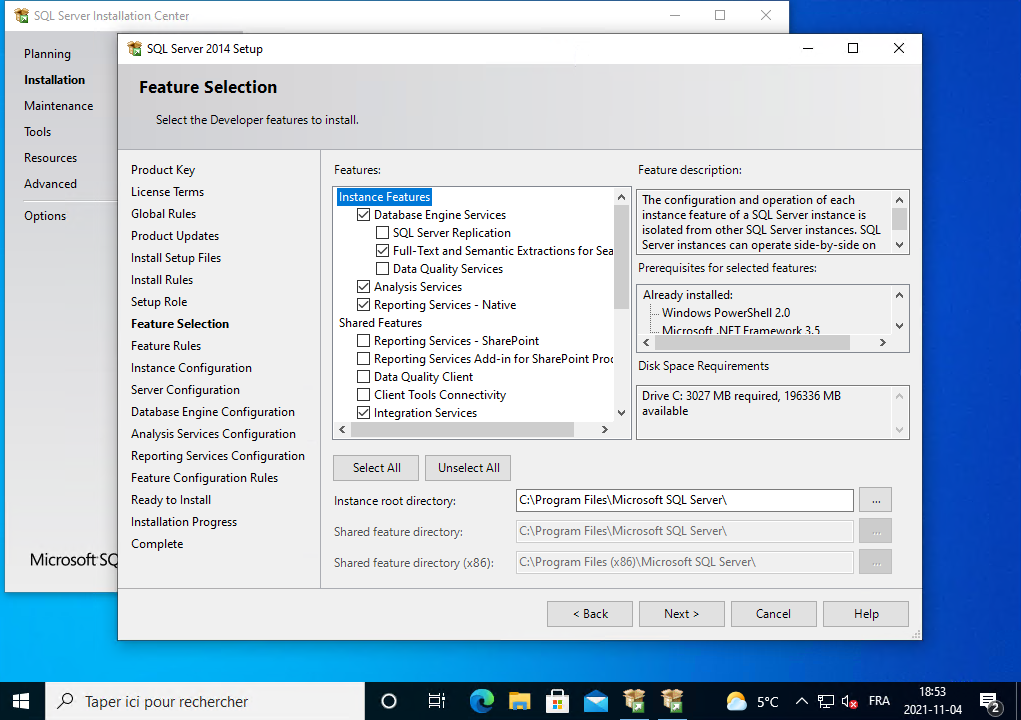Browse for the instance root directory
Viewport: 1021px width, 720px height.
coord(875,500)
